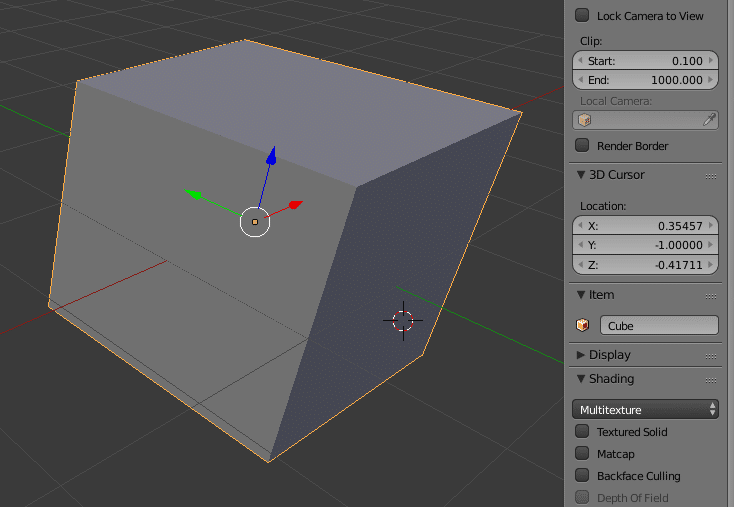734x507 pixels.
Task: Click the red X-axis manipulator arrow
Action: coord(294,205)
